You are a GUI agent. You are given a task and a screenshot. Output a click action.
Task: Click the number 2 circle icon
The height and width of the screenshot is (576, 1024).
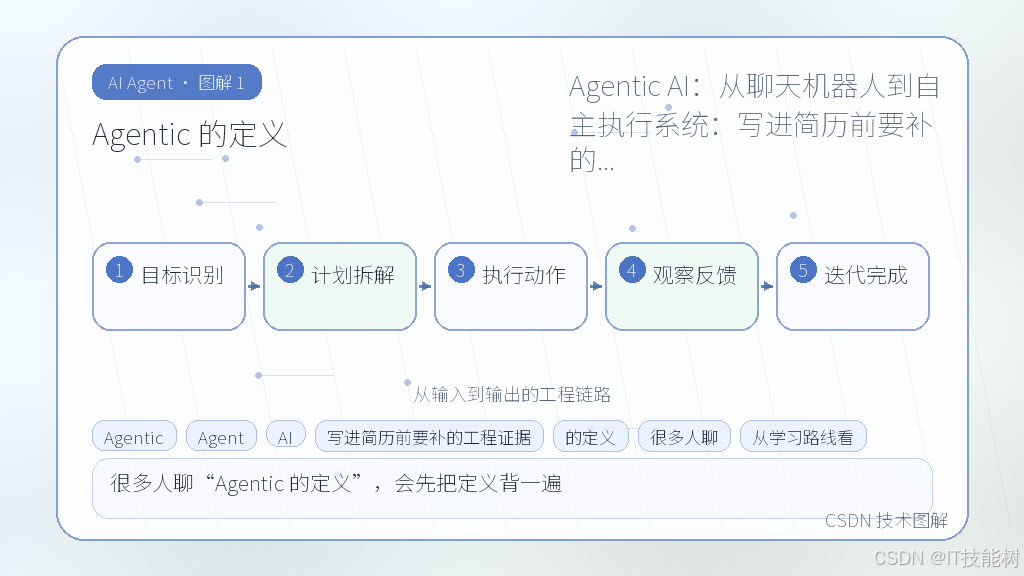click(x=290, y=270)
